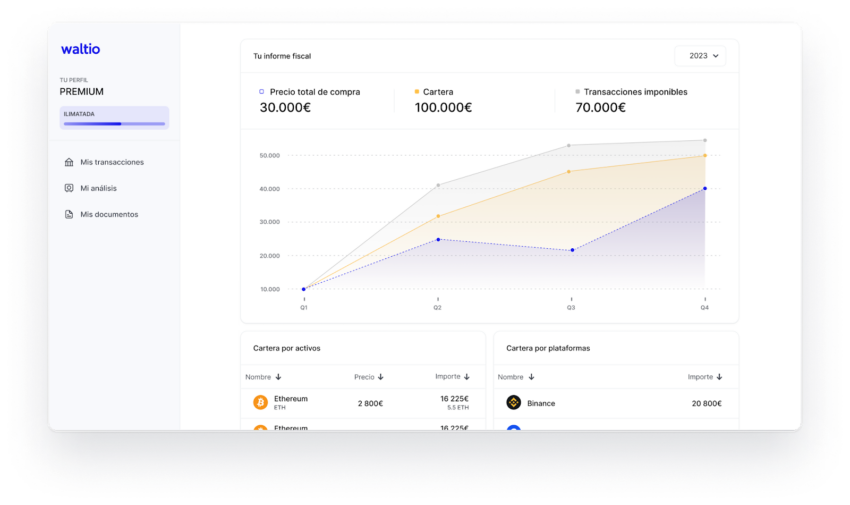
Task: Open Mis transacciones menu item
Action: 111,162
